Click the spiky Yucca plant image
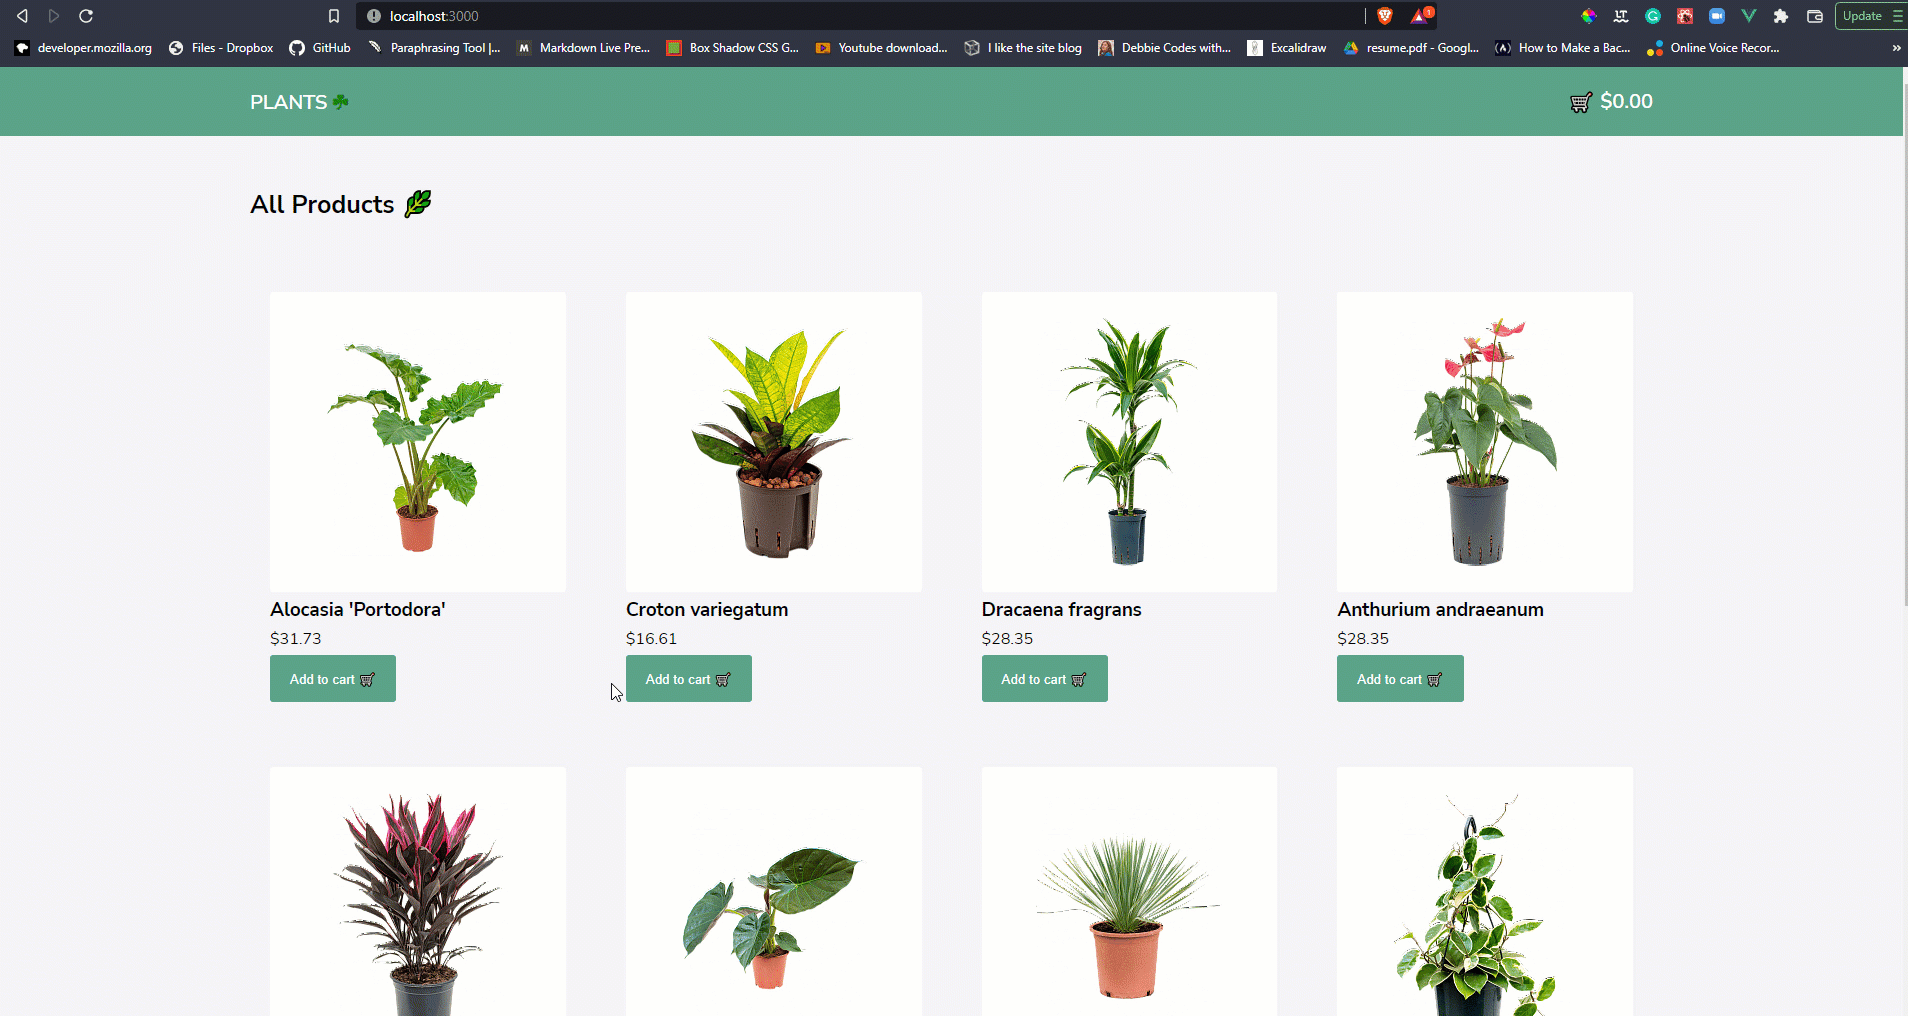This screenshot has height=1016, width=1908. point(1129,892)
